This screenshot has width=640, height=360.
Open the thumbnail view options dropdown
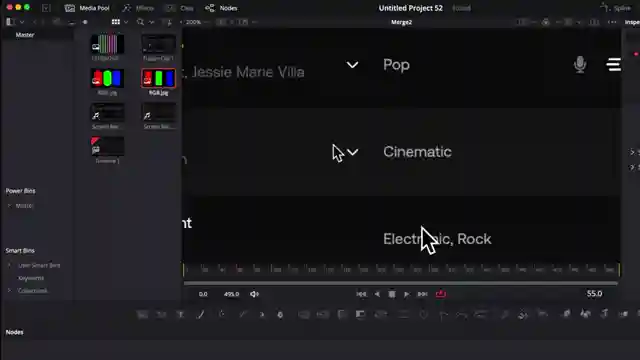[x=126, y=22]
